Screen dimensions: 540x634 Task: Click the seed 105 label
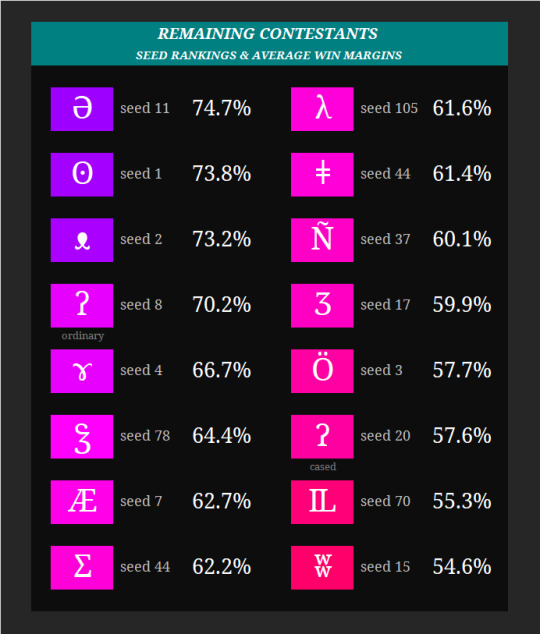pos(389,108)
